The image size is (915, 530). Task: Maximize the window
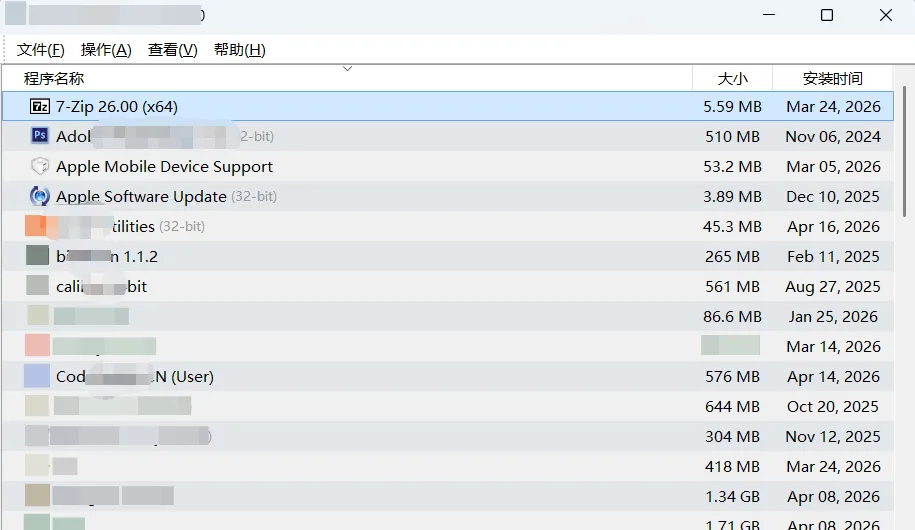tap(827, 15)
